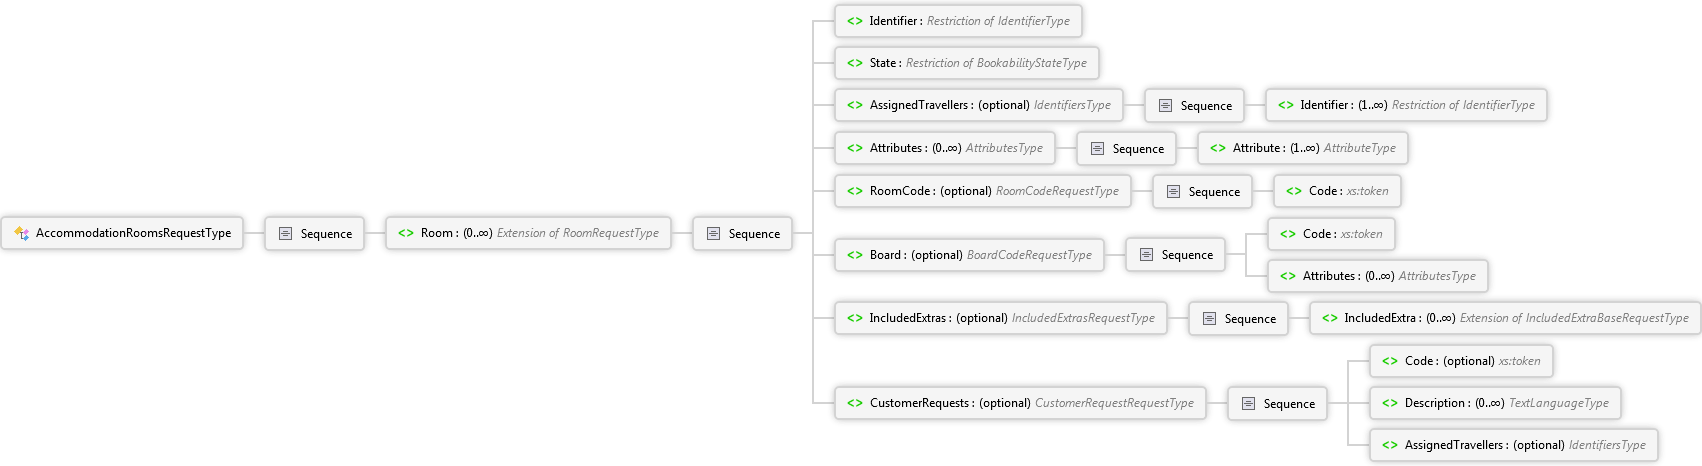
Task: Click the element icon beside State
Action: click(x=854, y=63)
